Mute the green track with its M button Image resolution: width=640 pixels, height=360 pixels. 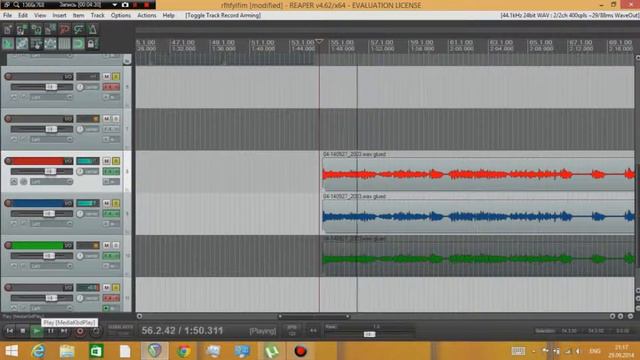(x=107, y=245)
